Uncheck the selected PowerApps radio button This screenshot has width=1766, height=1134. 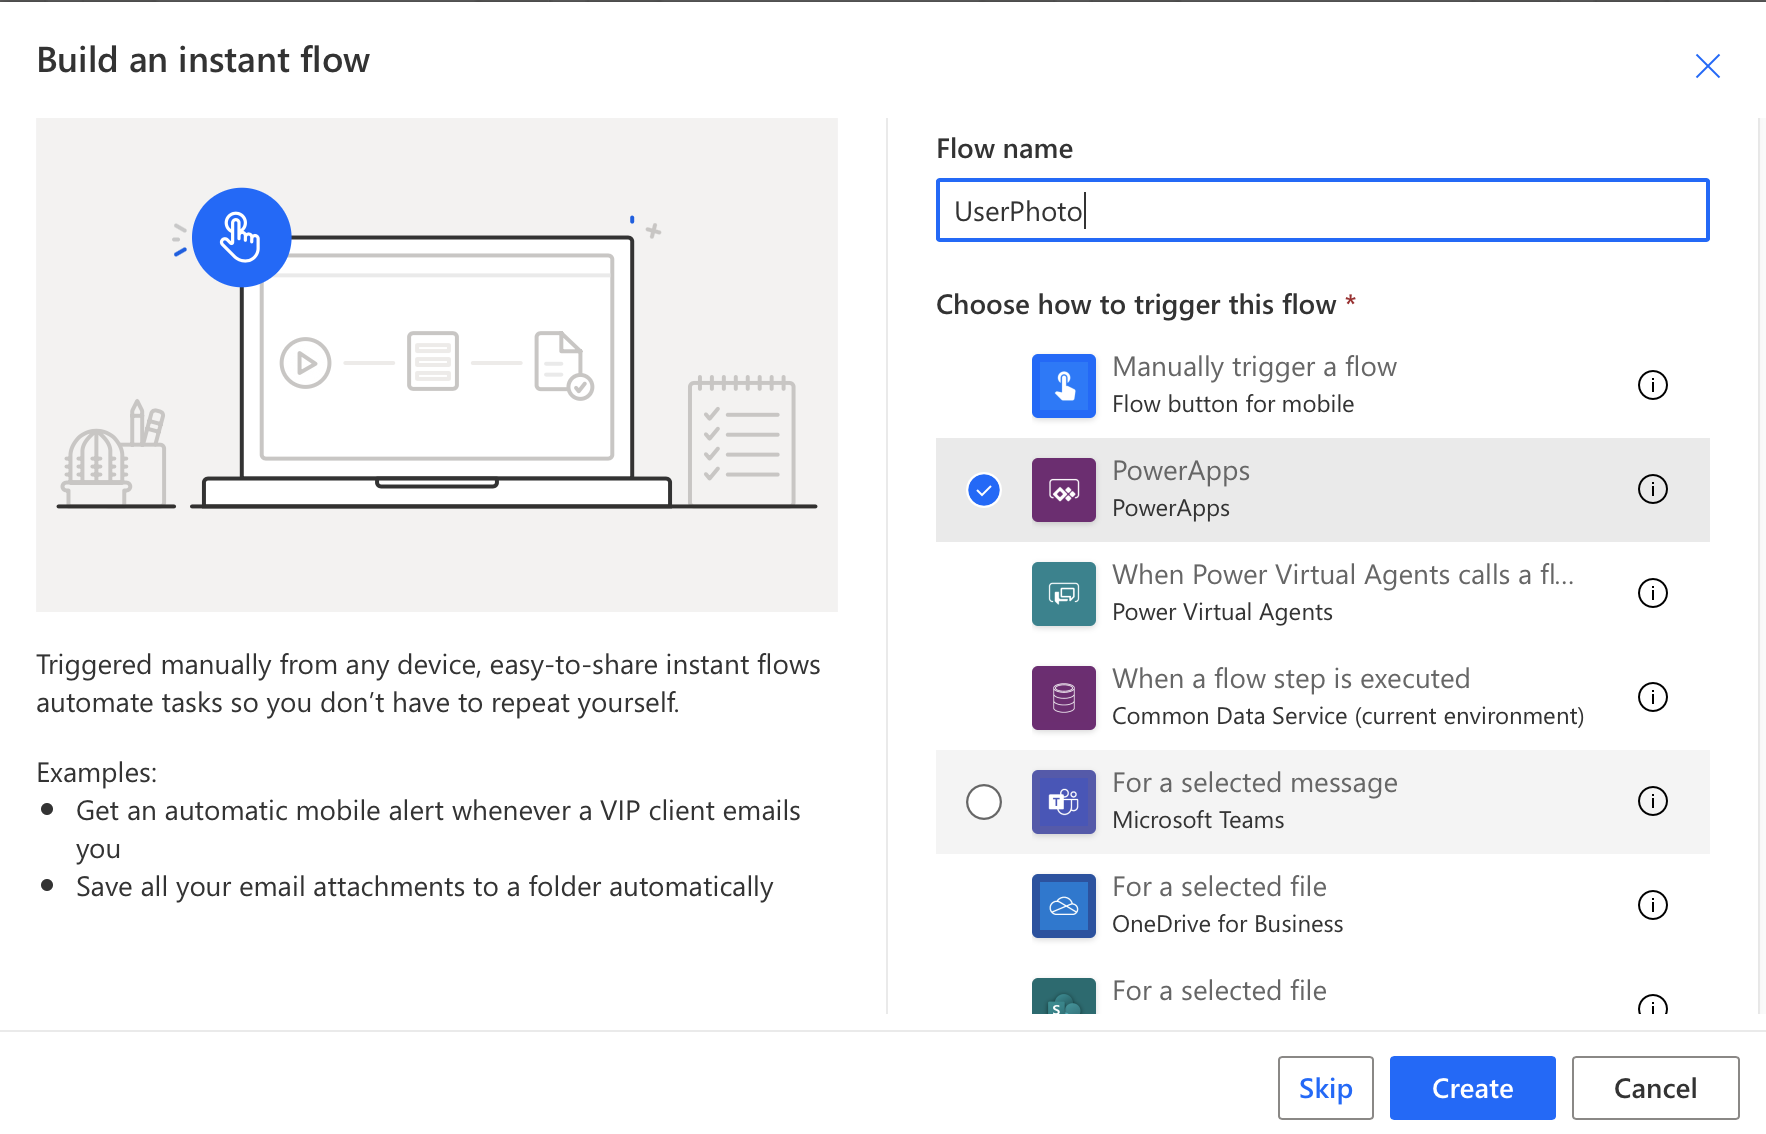click(984, 490)
